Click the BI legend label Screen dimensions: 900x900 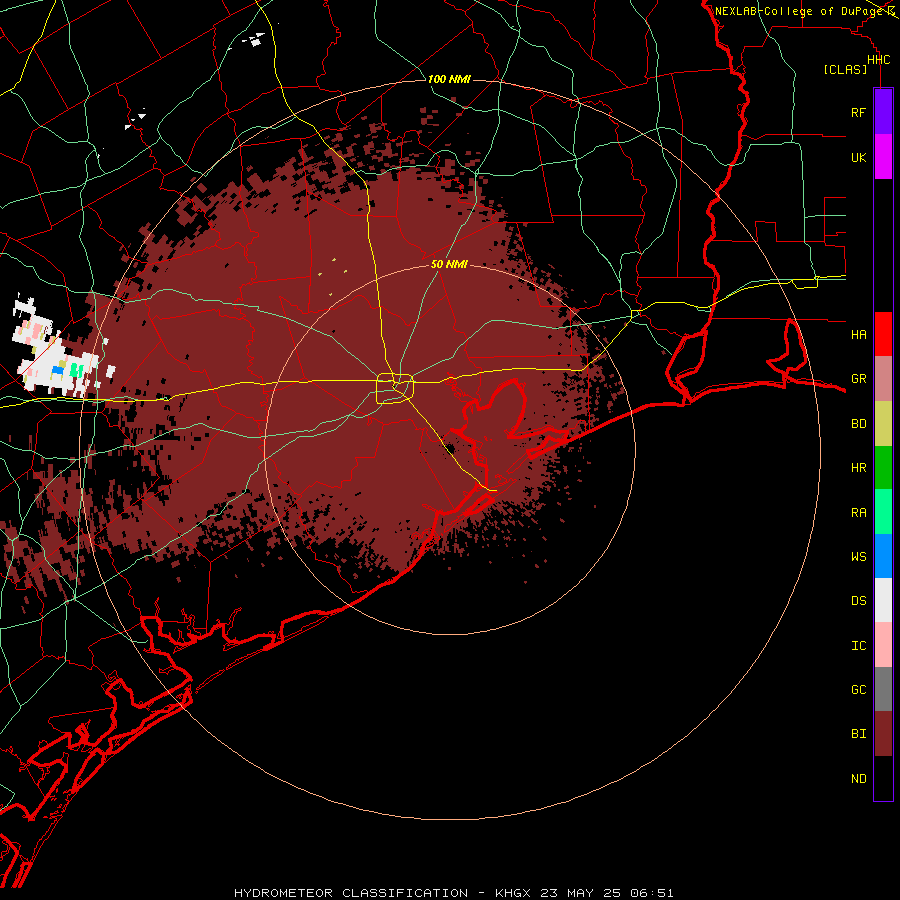point(858,734)
